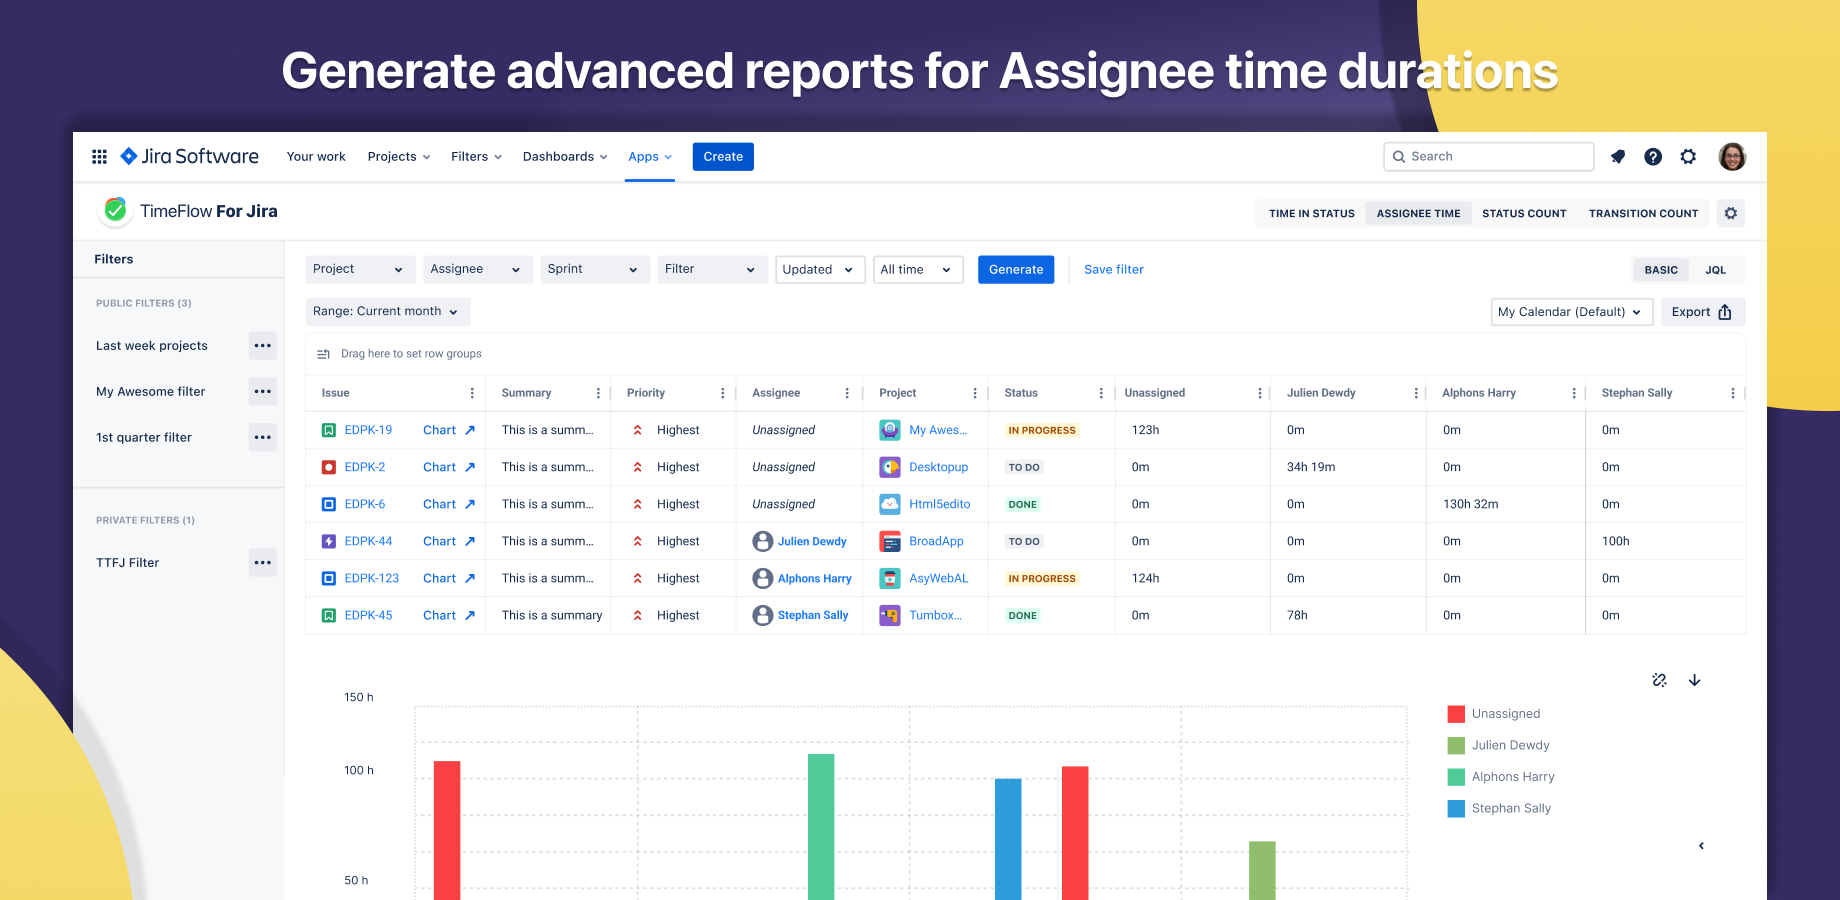The width and height of the screenshot is (1840, 900).
Task: Open the Assignee filter dropdown
Action: [x=477, y=270]
